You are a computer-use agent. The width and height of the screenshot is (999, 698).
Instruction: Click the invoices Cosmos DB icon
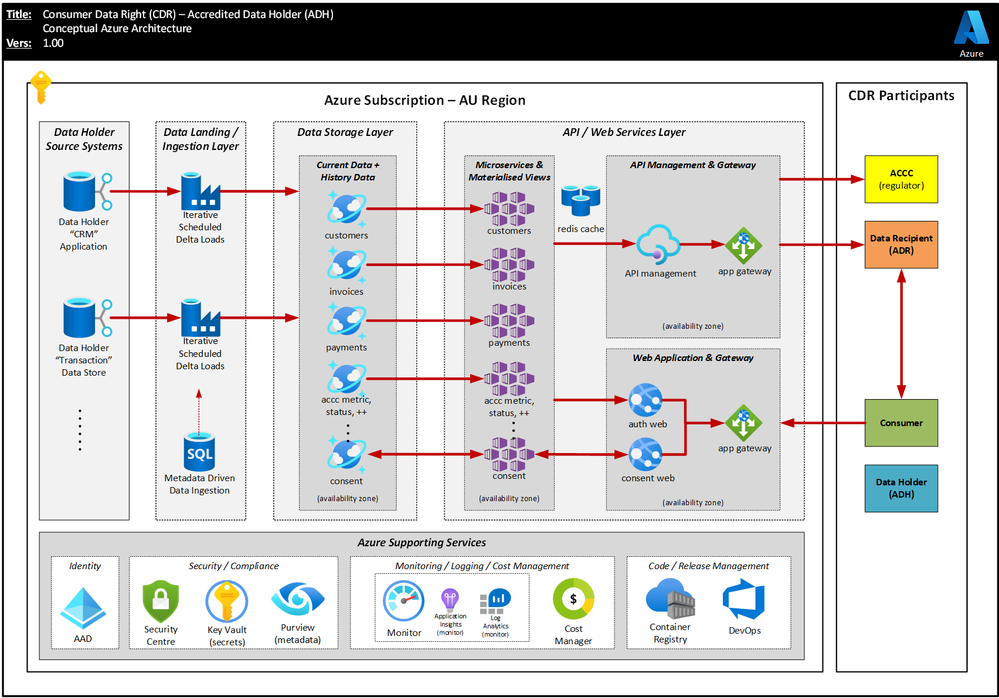pos(347,265)
